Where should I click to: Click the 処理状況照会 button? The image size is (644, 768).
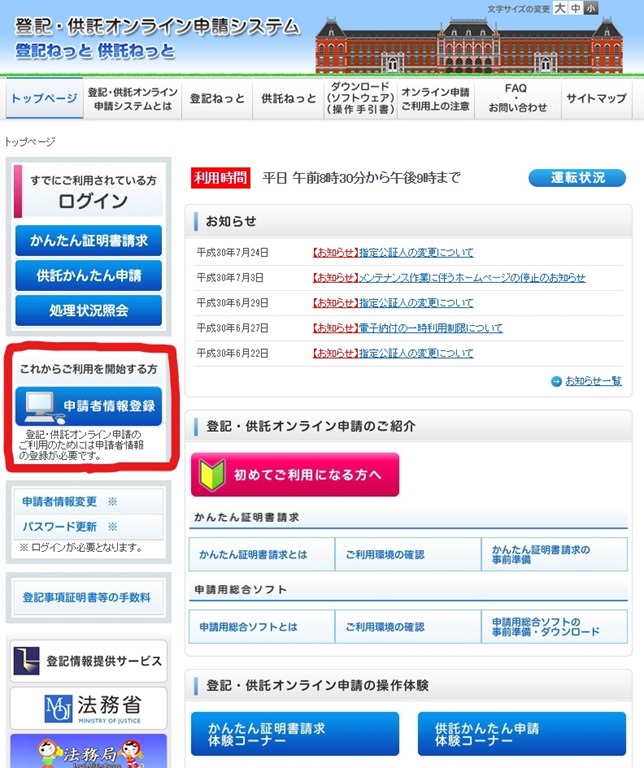click(x=88, y=311)
